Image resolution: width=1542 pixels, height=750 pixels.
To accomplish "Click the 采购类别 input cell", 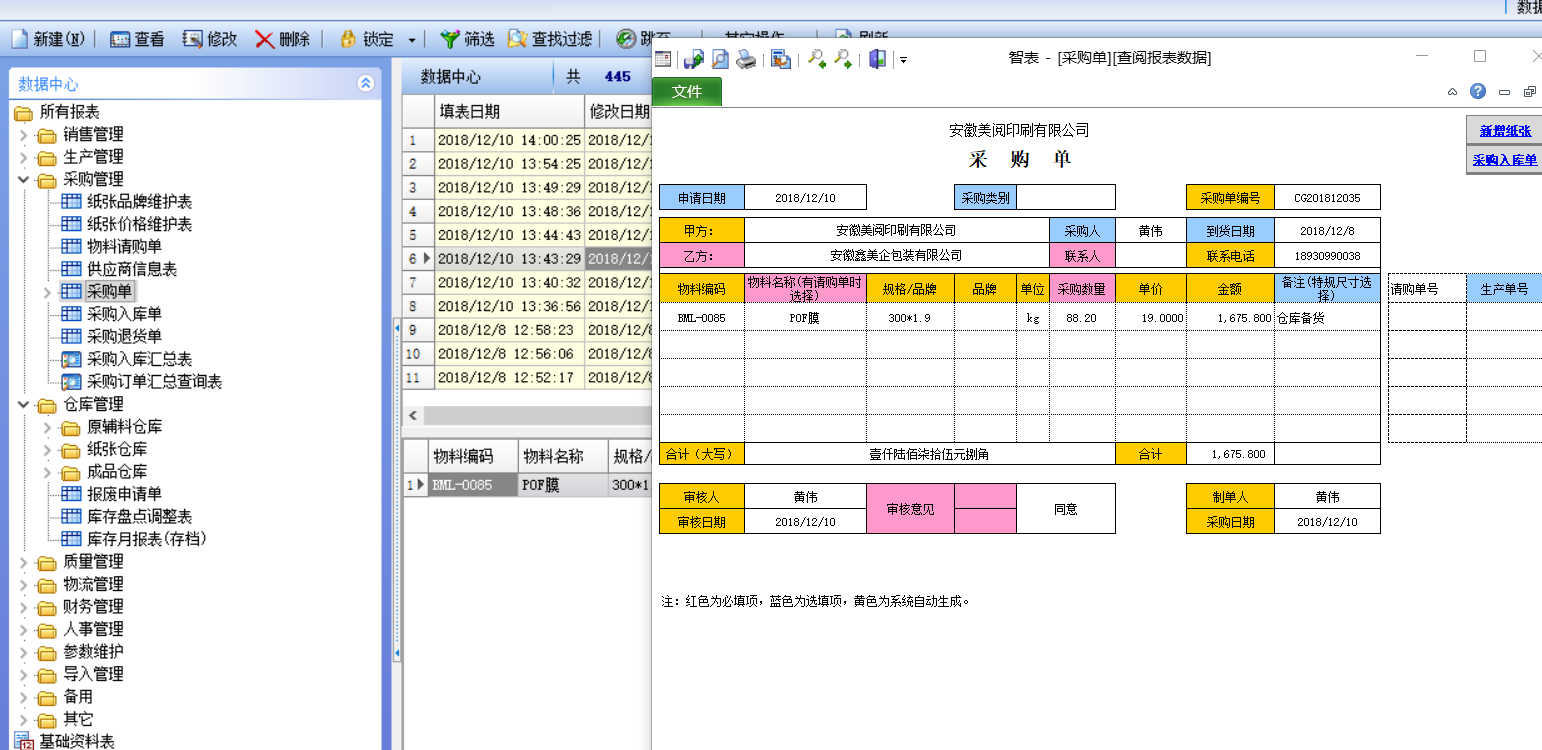I will 1065,198.
